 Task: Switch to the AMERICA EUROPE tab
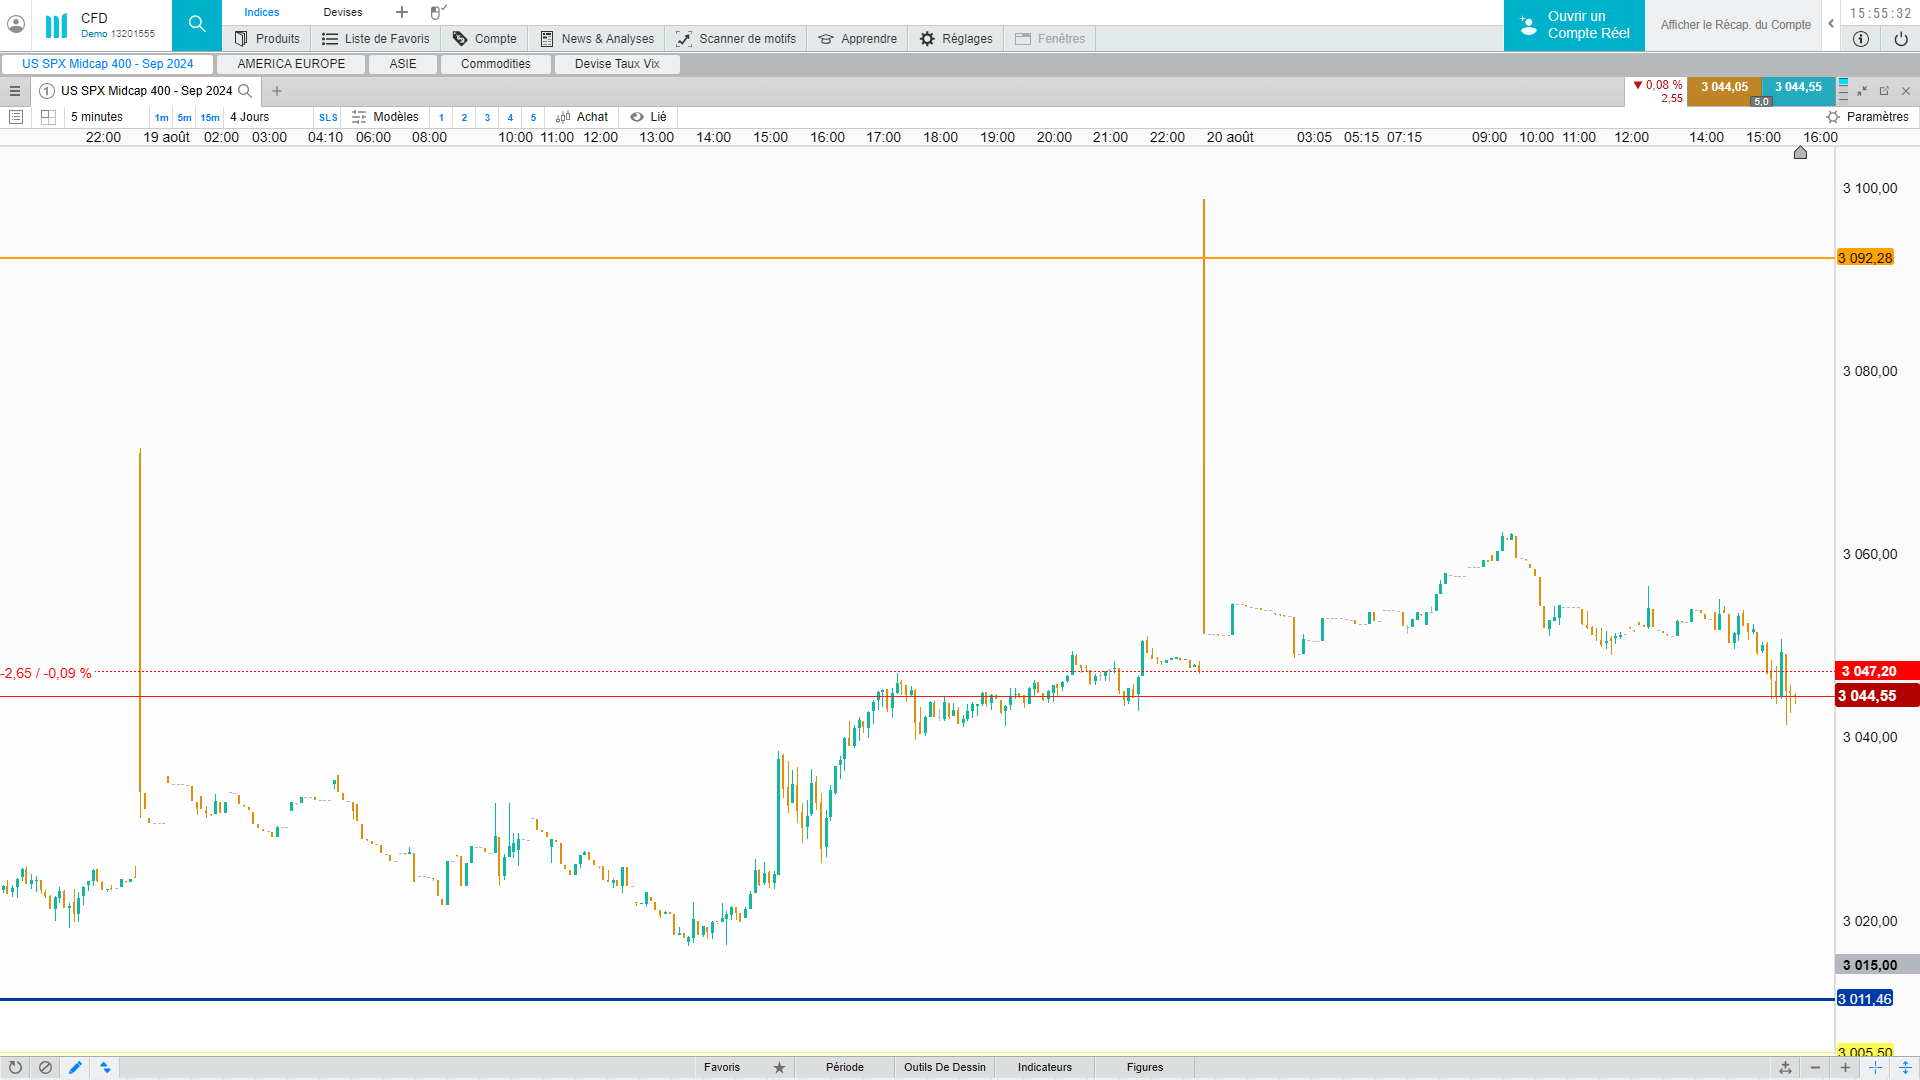[291, 64]
